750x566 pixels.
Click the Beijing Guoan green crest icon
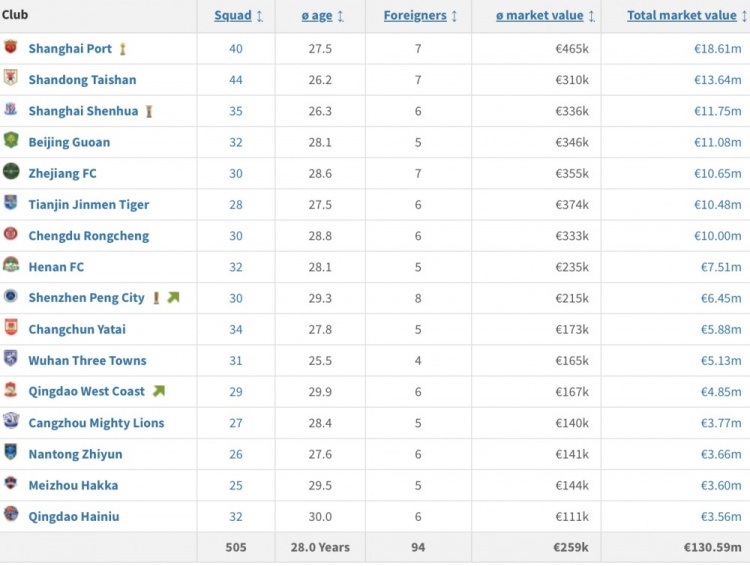tap(11, 140)
